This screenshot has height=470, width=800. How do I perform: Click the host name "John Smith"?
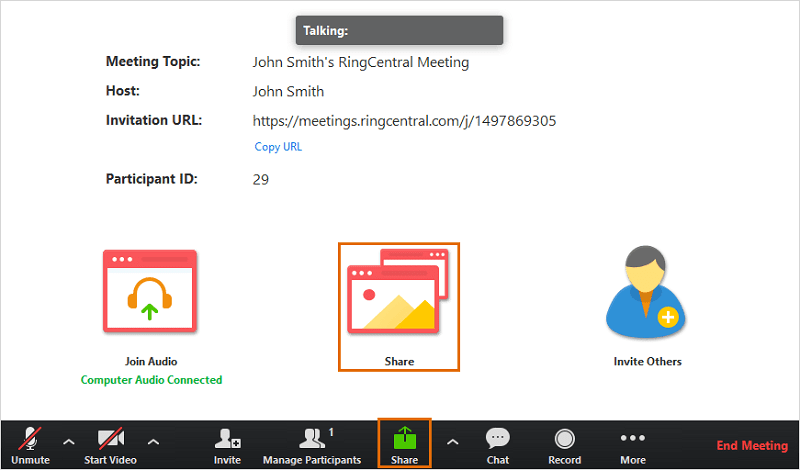point(288,91)
